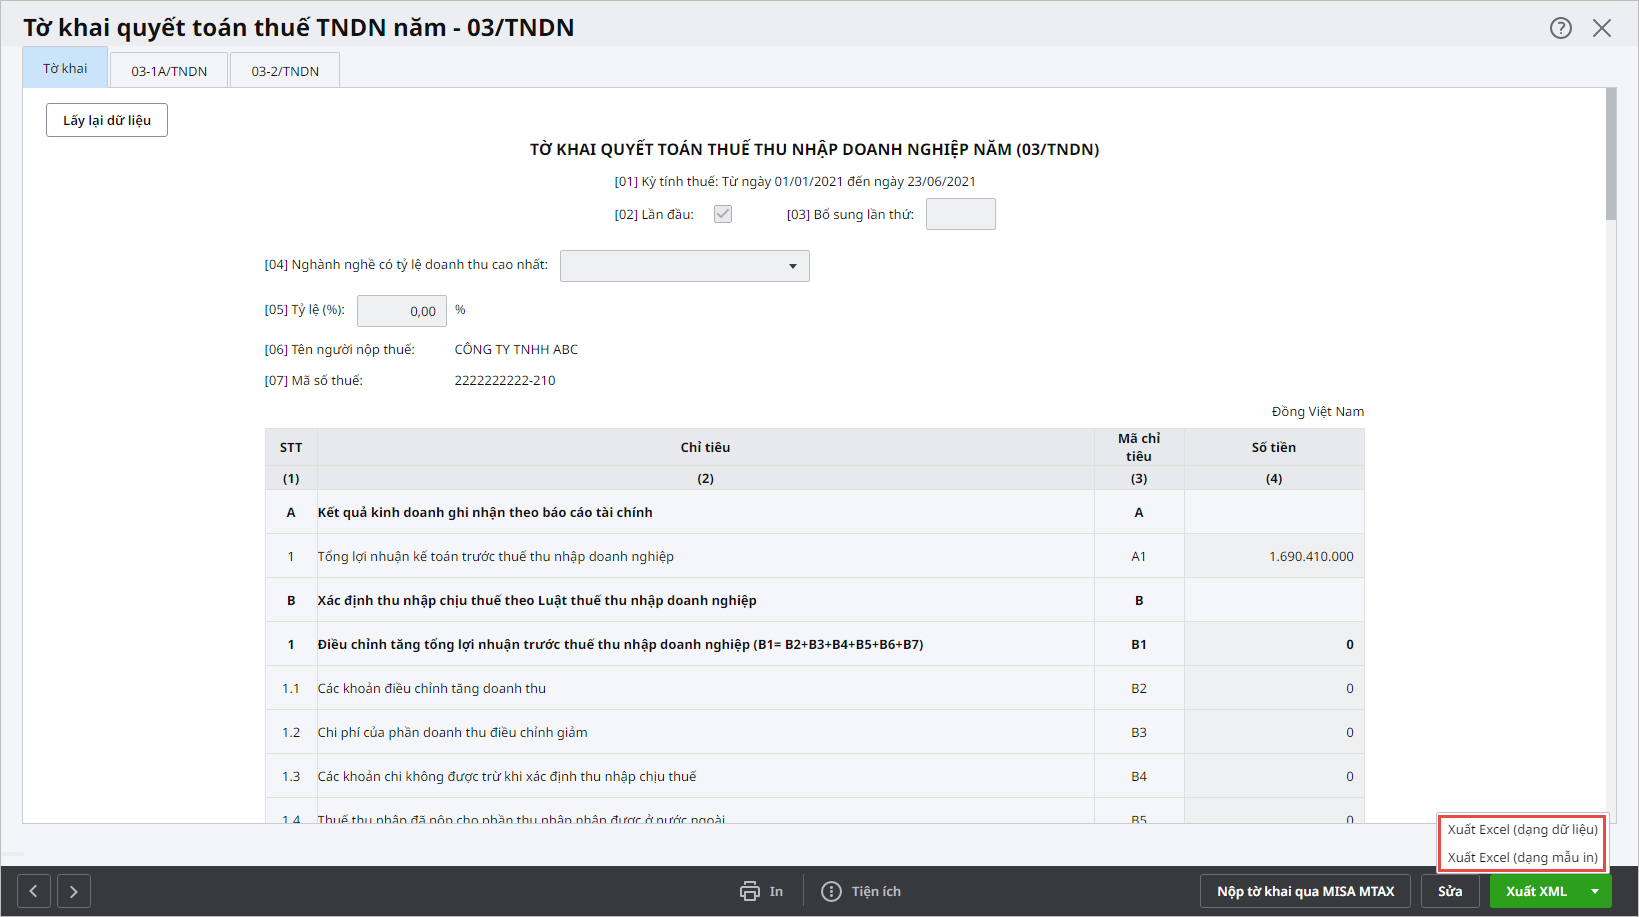Screen dimensions: 1639x917
Task: Switch to the 03-2/TNDN tab
Action: pyautogui.click(x=285, y=71)
